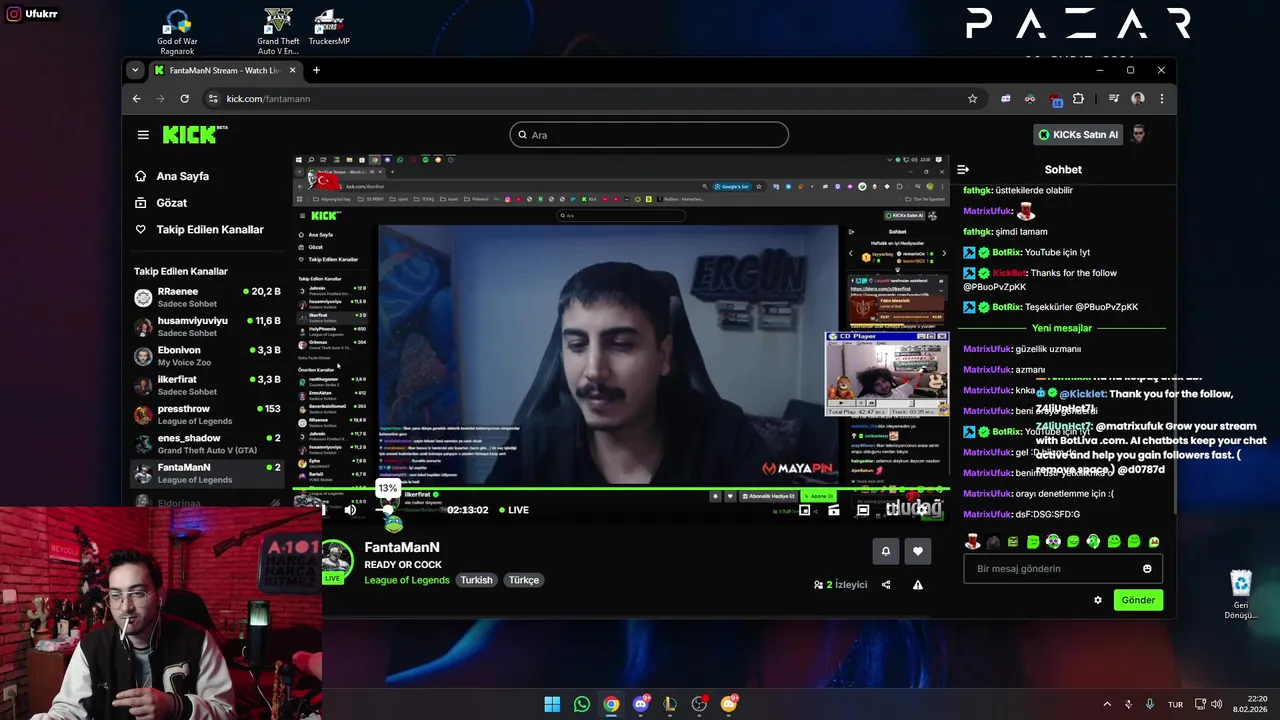Click the Türkçe tag

pyautogui.click(x=523, y=580)
